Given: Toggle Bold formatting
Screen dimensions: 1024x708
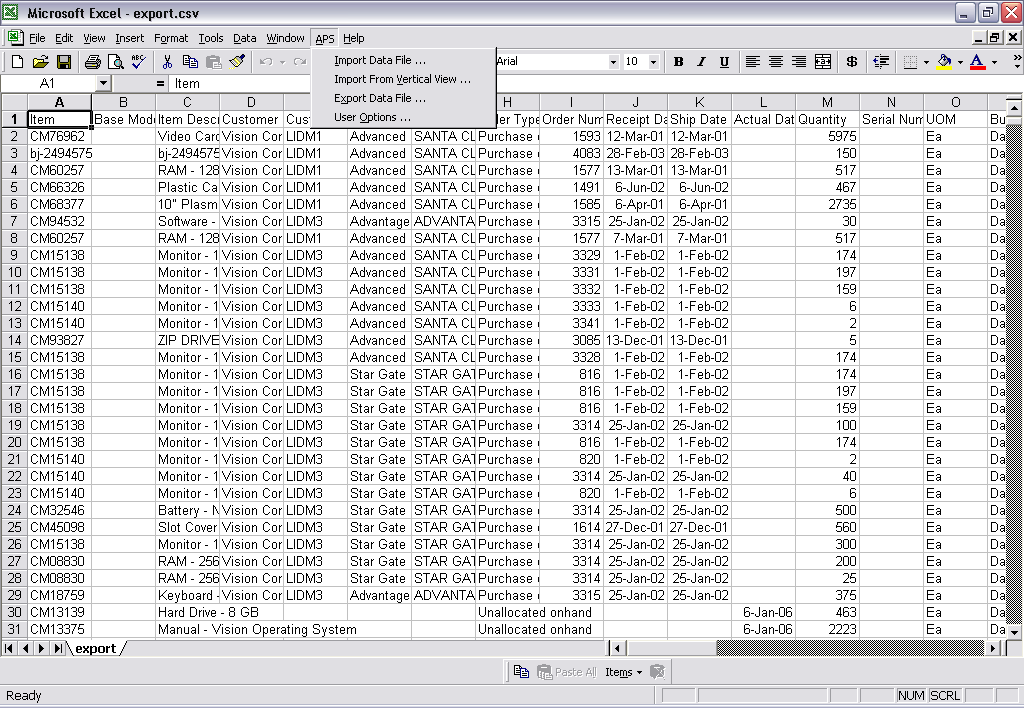Looking at the screenshot, I should coord(679,61).
